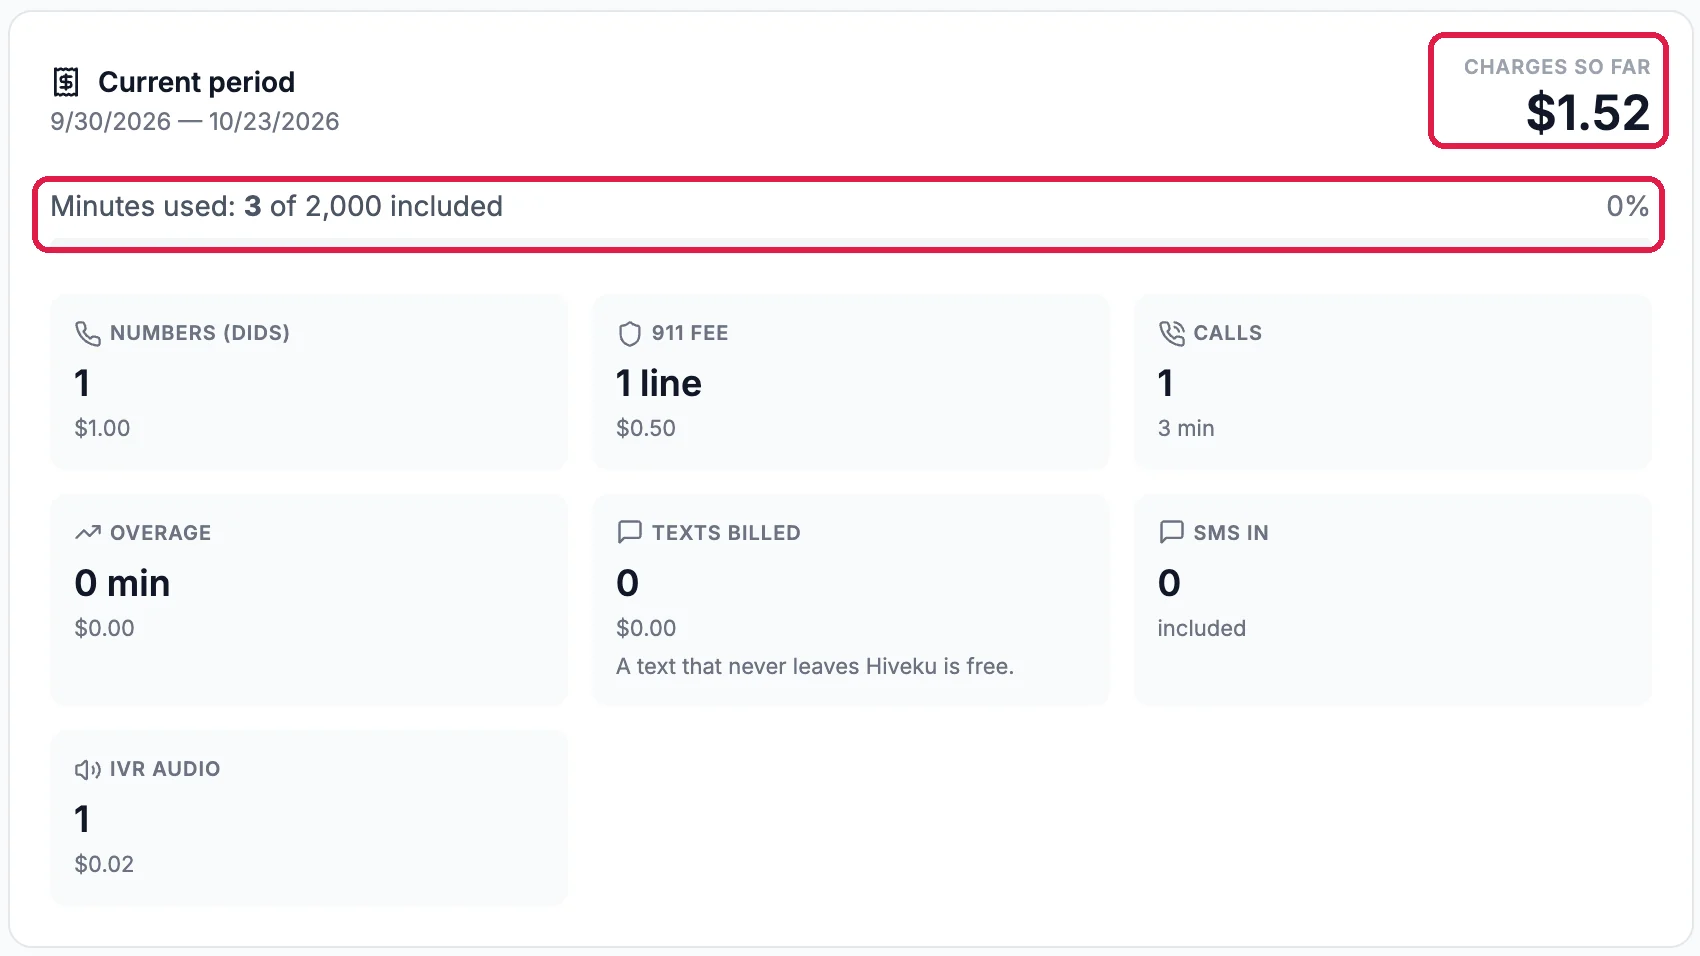1700x956 pixels.
Task: Select the Overage card showing 0 min
Action: tap(309, 600)
